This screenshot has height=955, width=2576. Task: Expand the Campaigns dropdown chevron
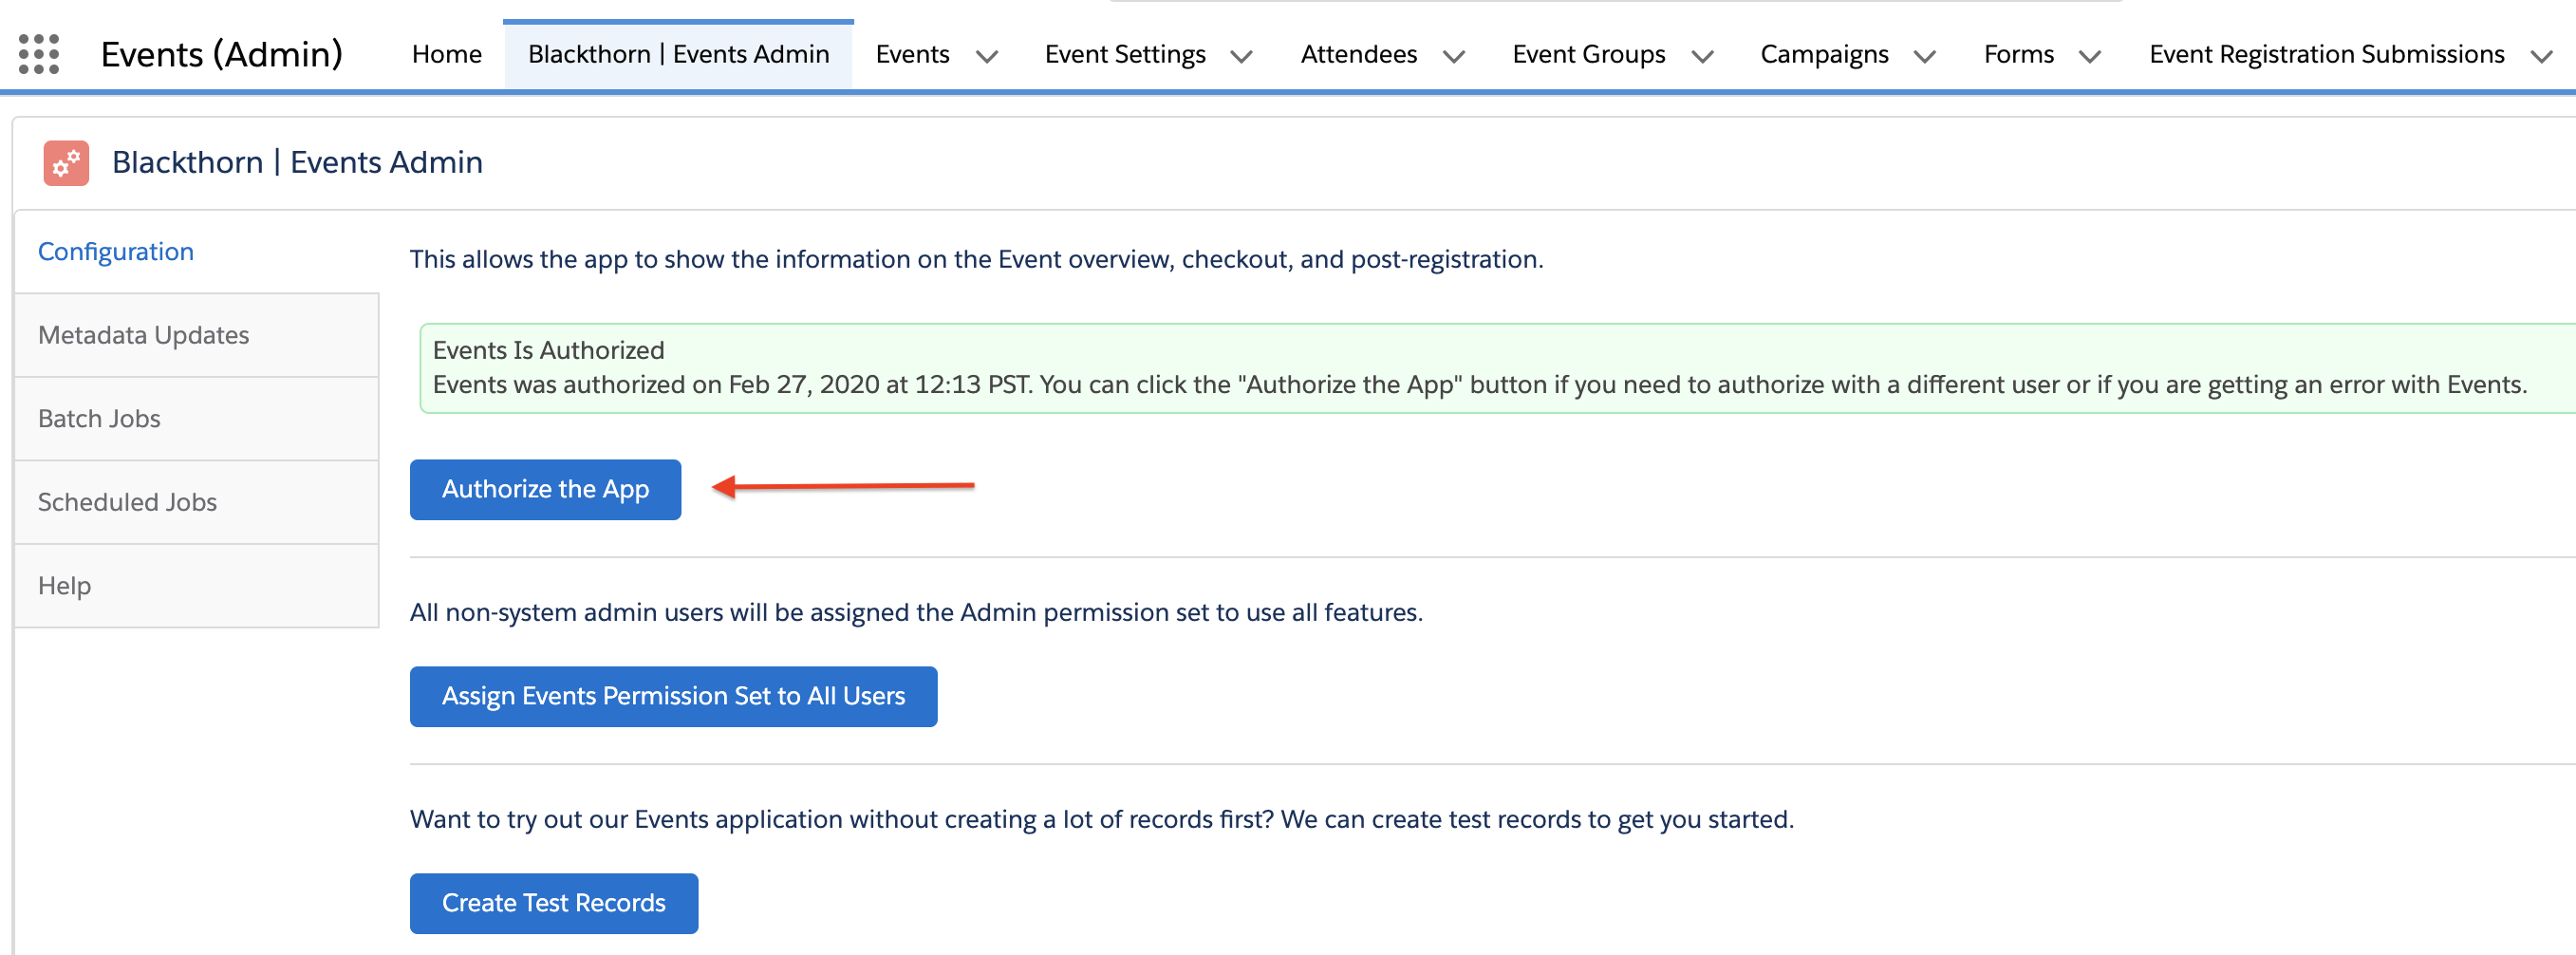click(x=1924, y=56)
